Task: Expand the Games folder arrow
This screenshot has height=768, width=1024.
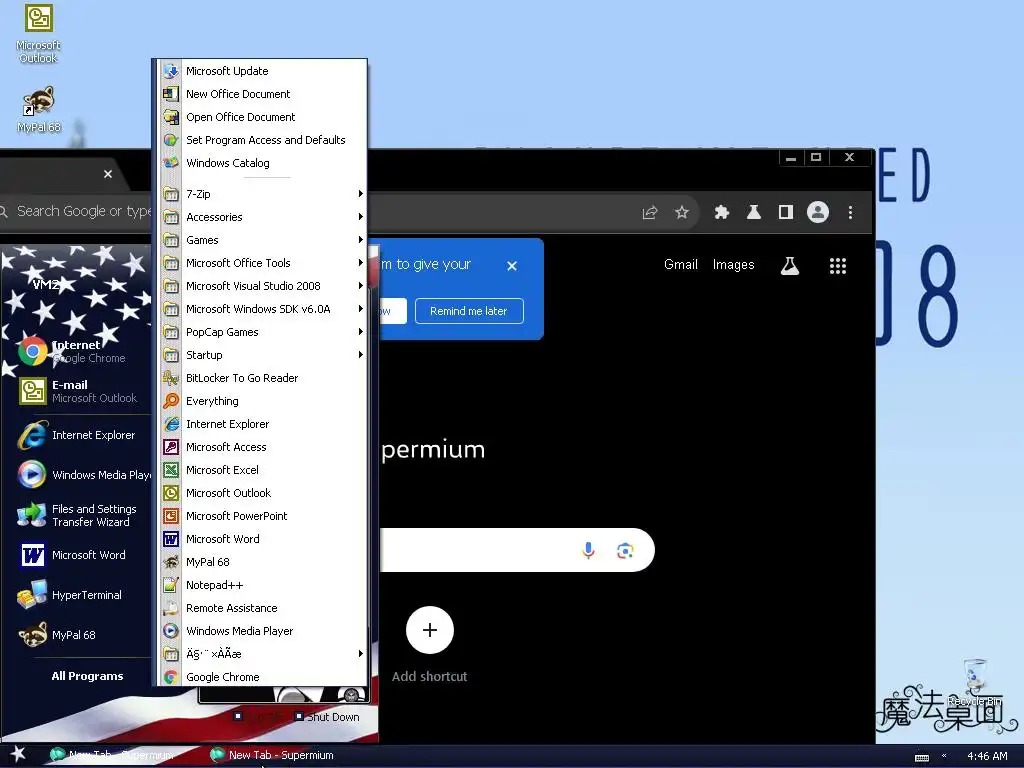Action: click(x=360, y=239)
